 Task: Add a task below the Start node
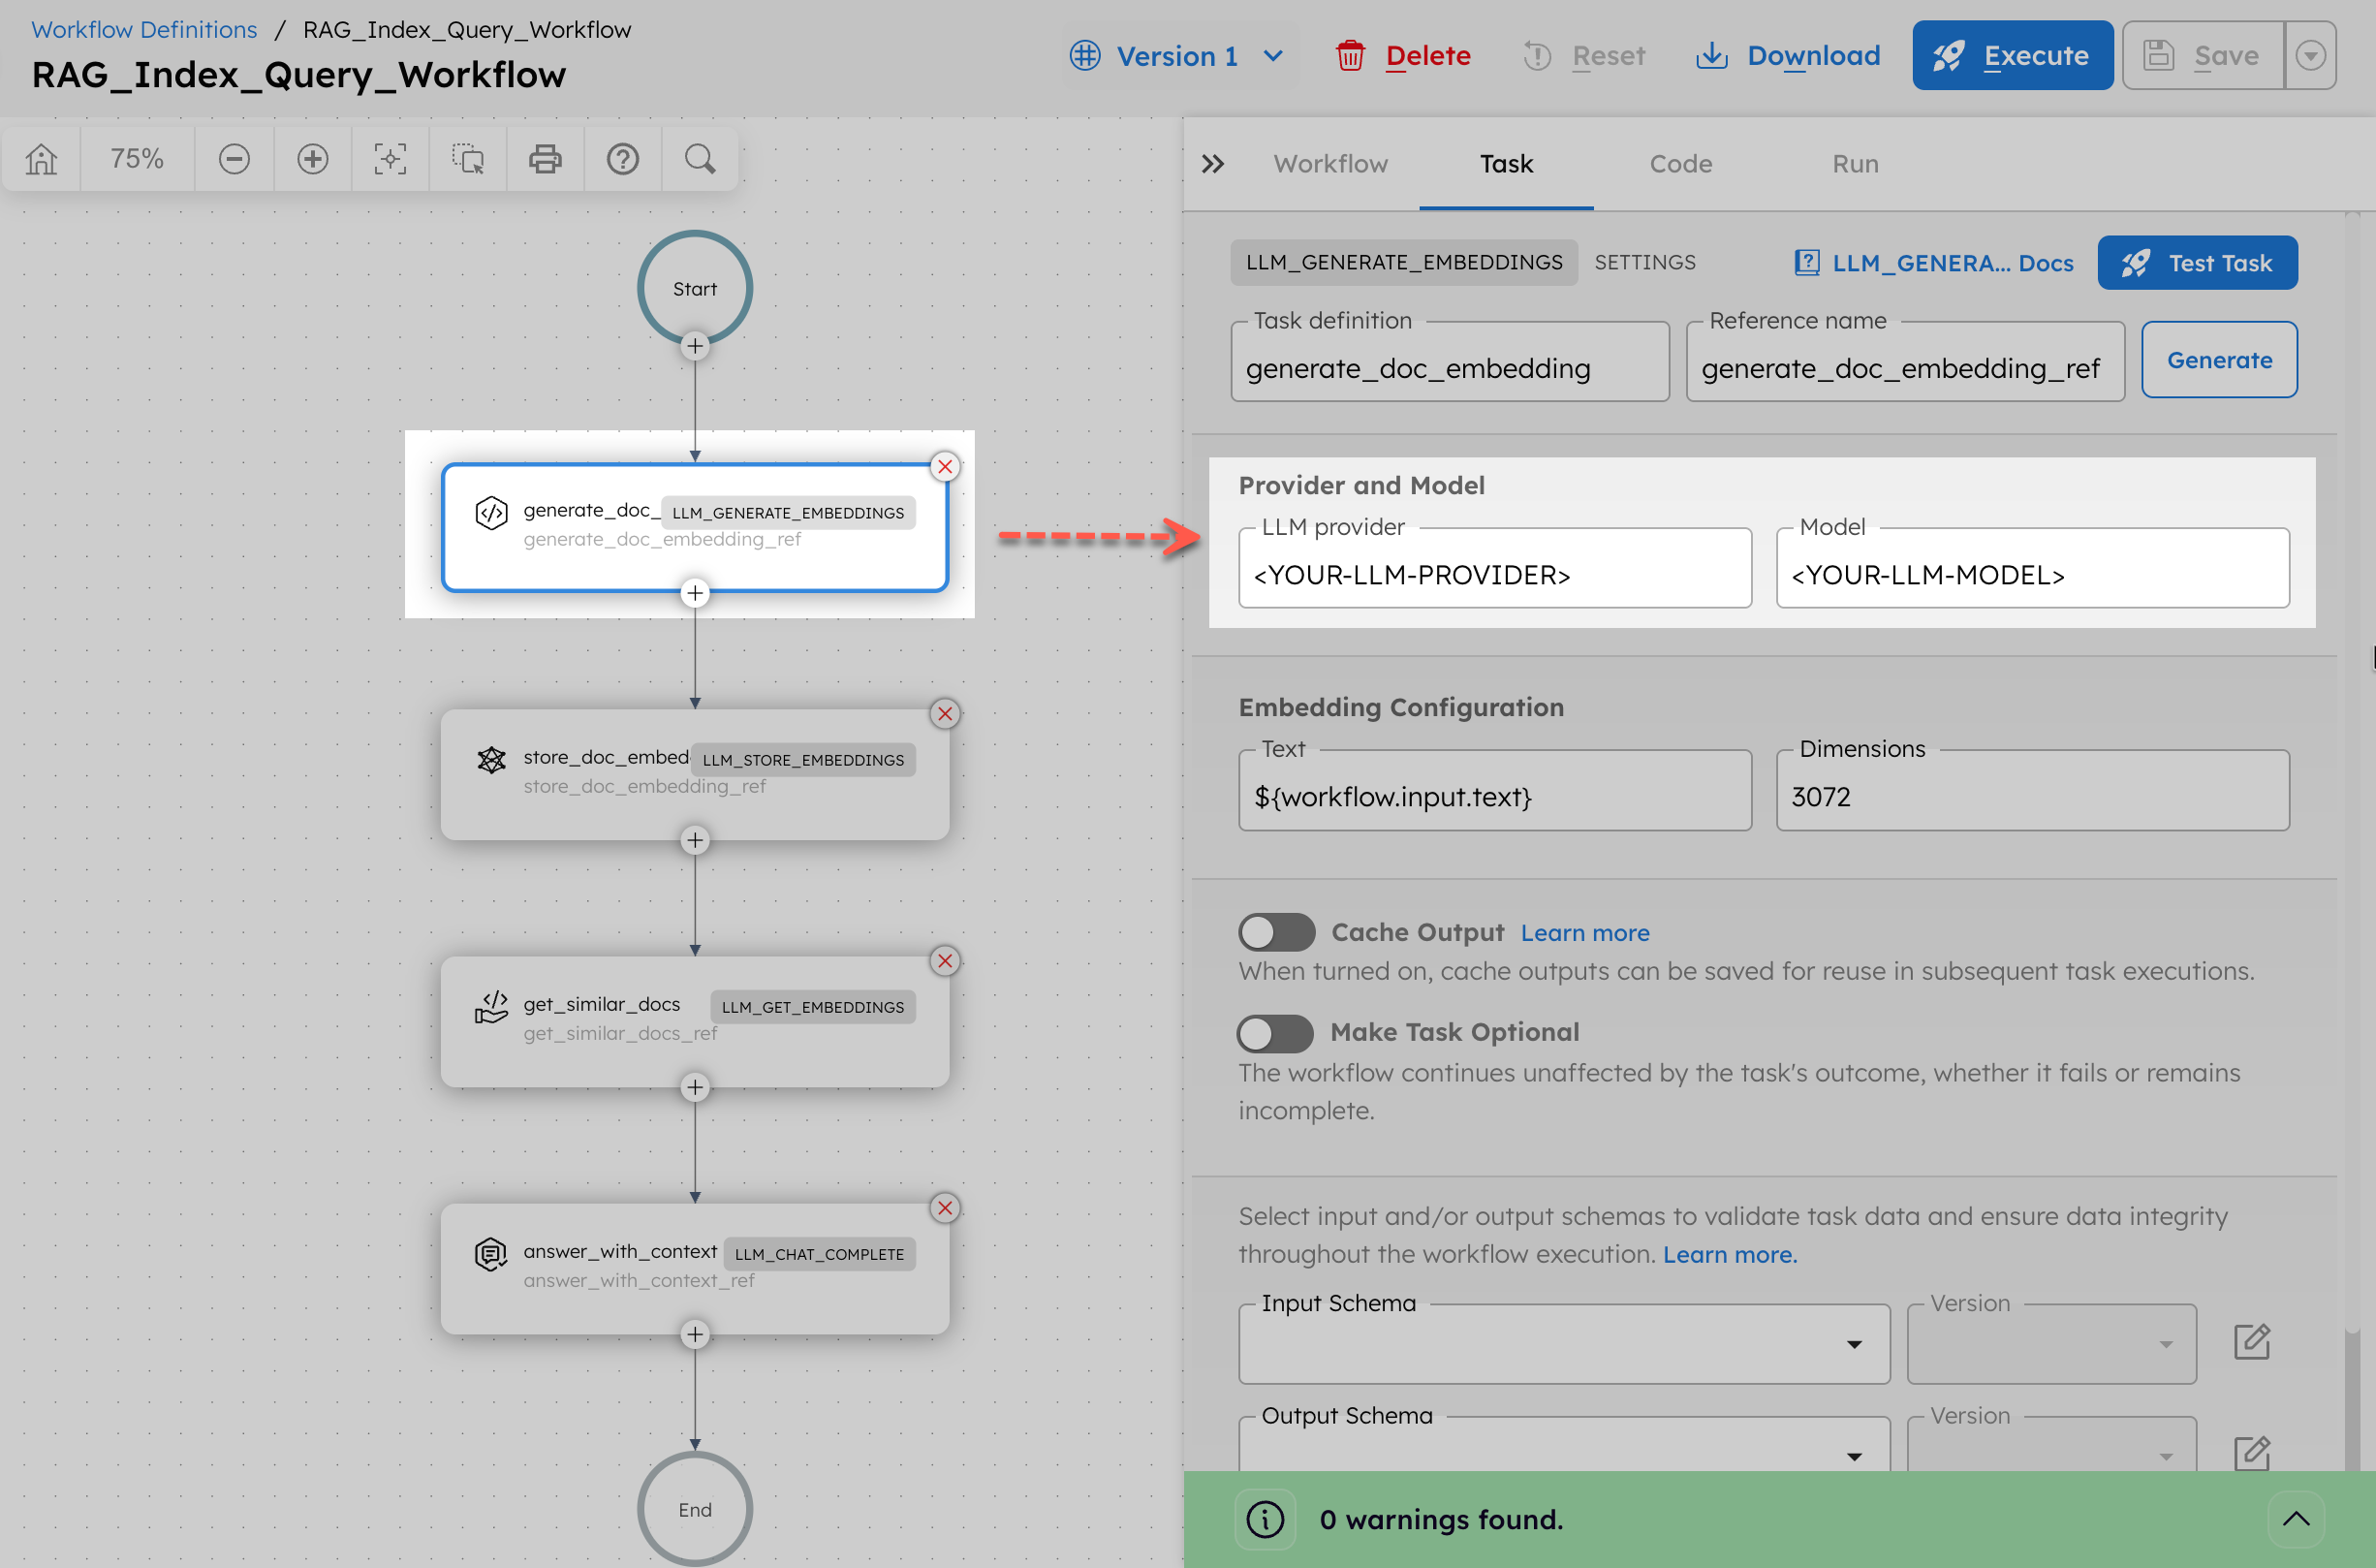pyautogui.click(x=695, y=345)
